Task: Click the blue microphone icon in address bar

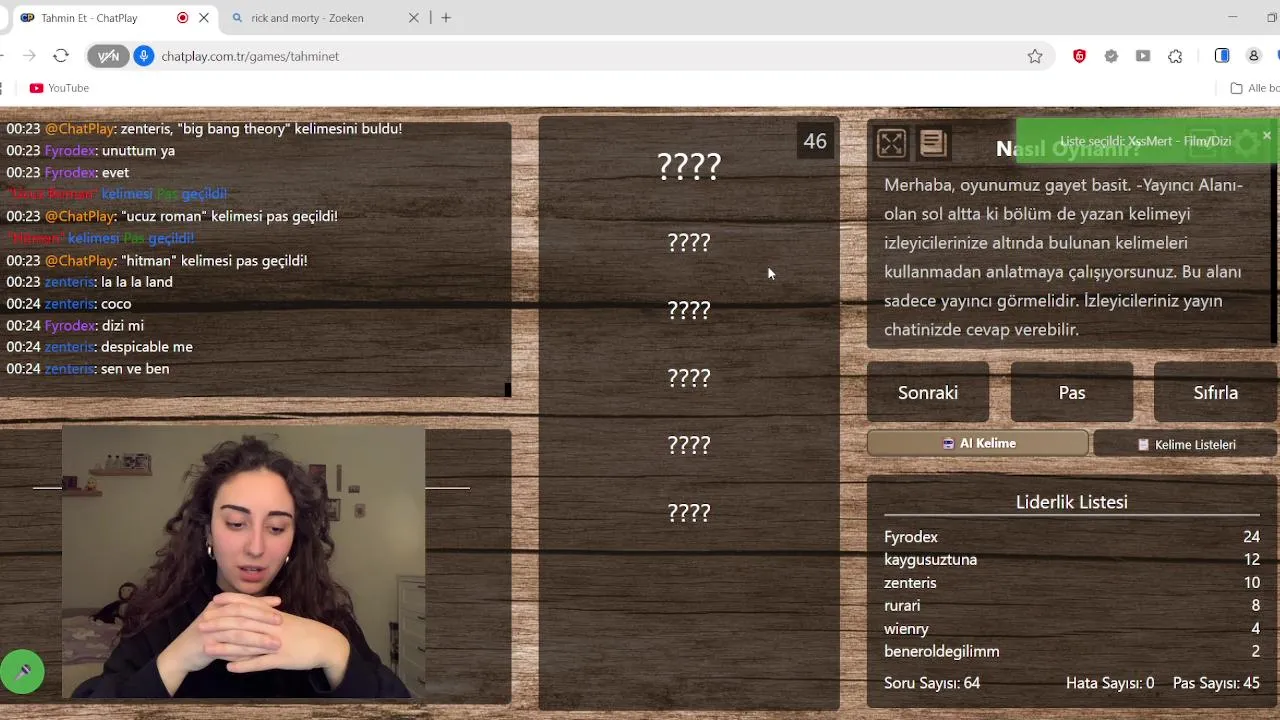Action: (144, 56)
